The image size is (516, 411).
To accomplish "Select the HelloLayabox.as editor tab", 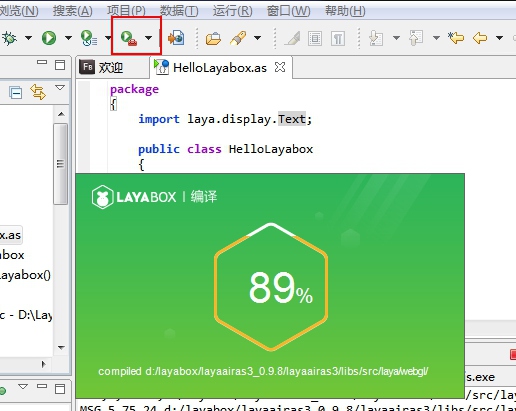I will point(220,68).
